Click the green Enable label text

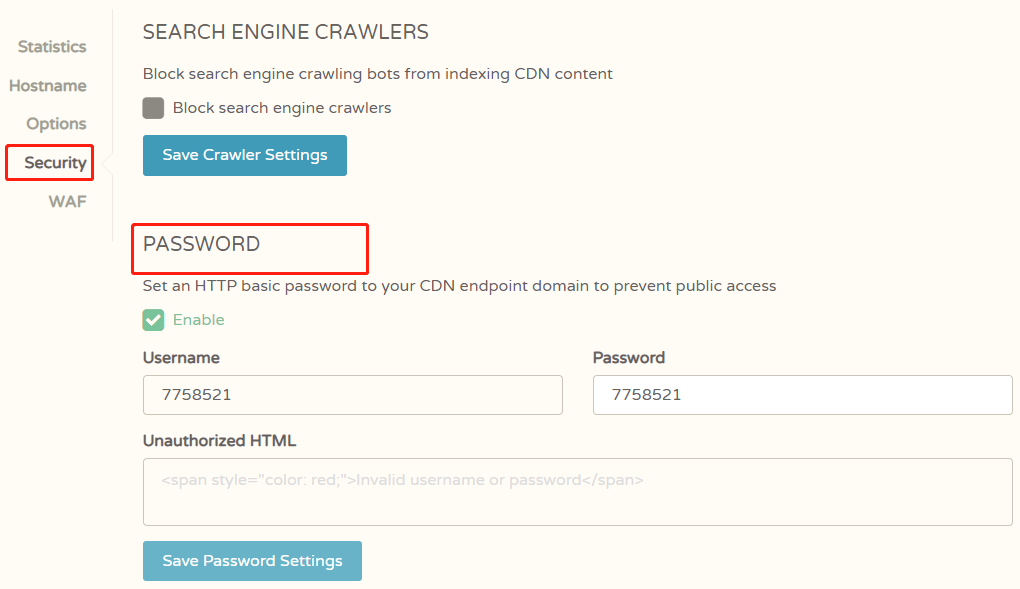[x=198, y=320]
